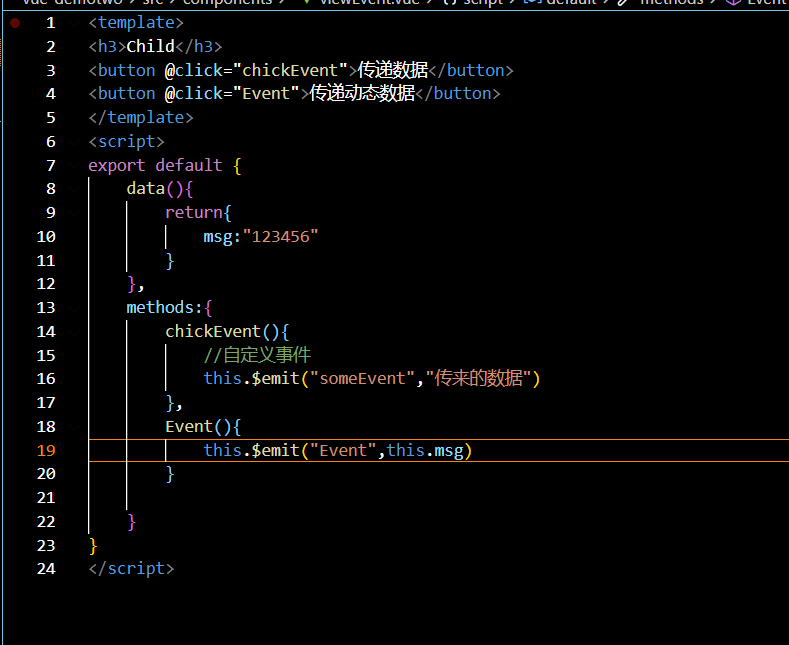The image size is (789, 645).
Task: Collapse the chickEvent method at line 14
Action: tap(75, 332)
